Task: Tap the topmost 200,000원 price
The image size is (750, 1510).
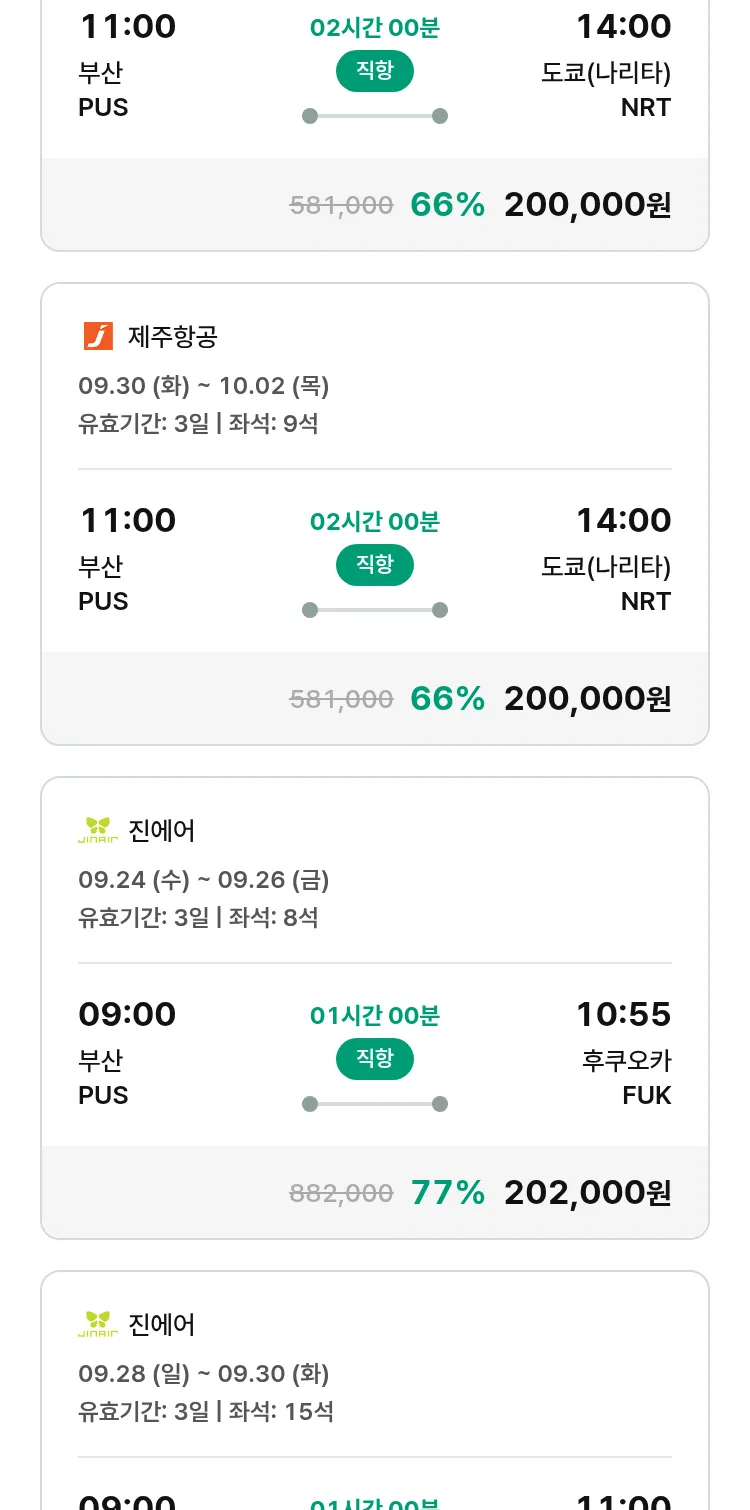Action: (x=586, y=205)
